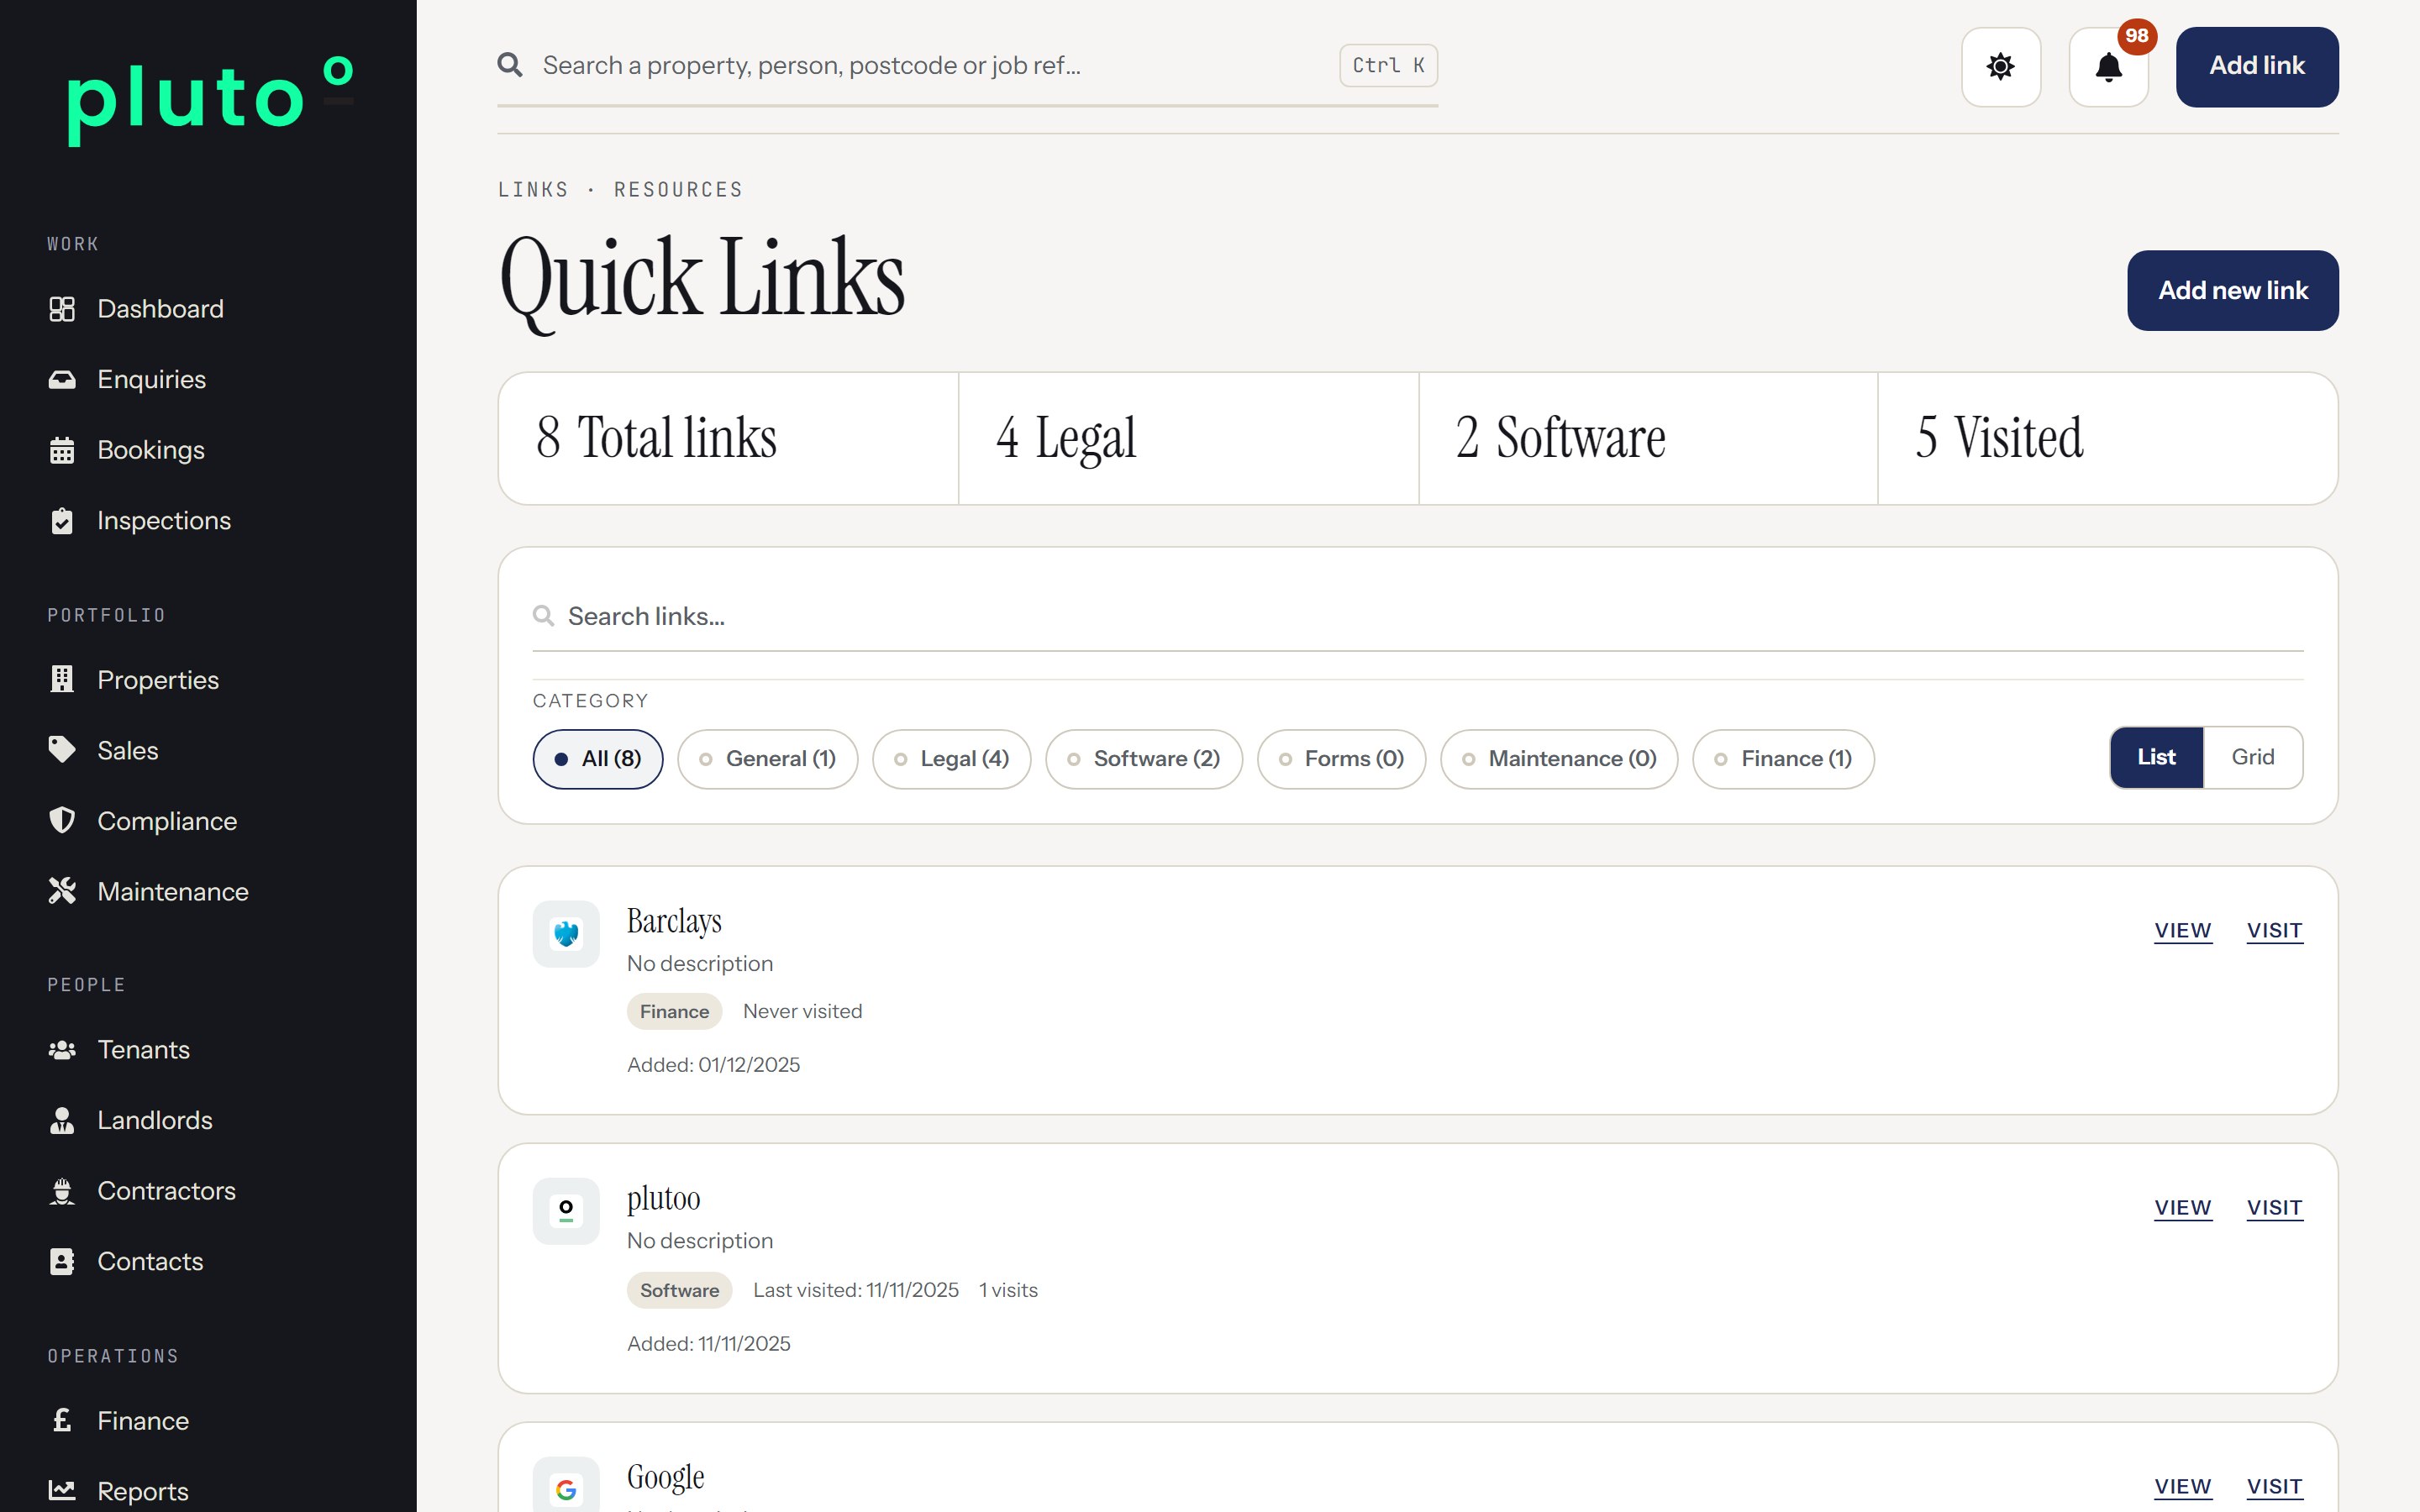Image resolution: width=2420 pixels, height=1512 pixels.
Task: Click the Links breadcrumb
Action: pos(533,190)
